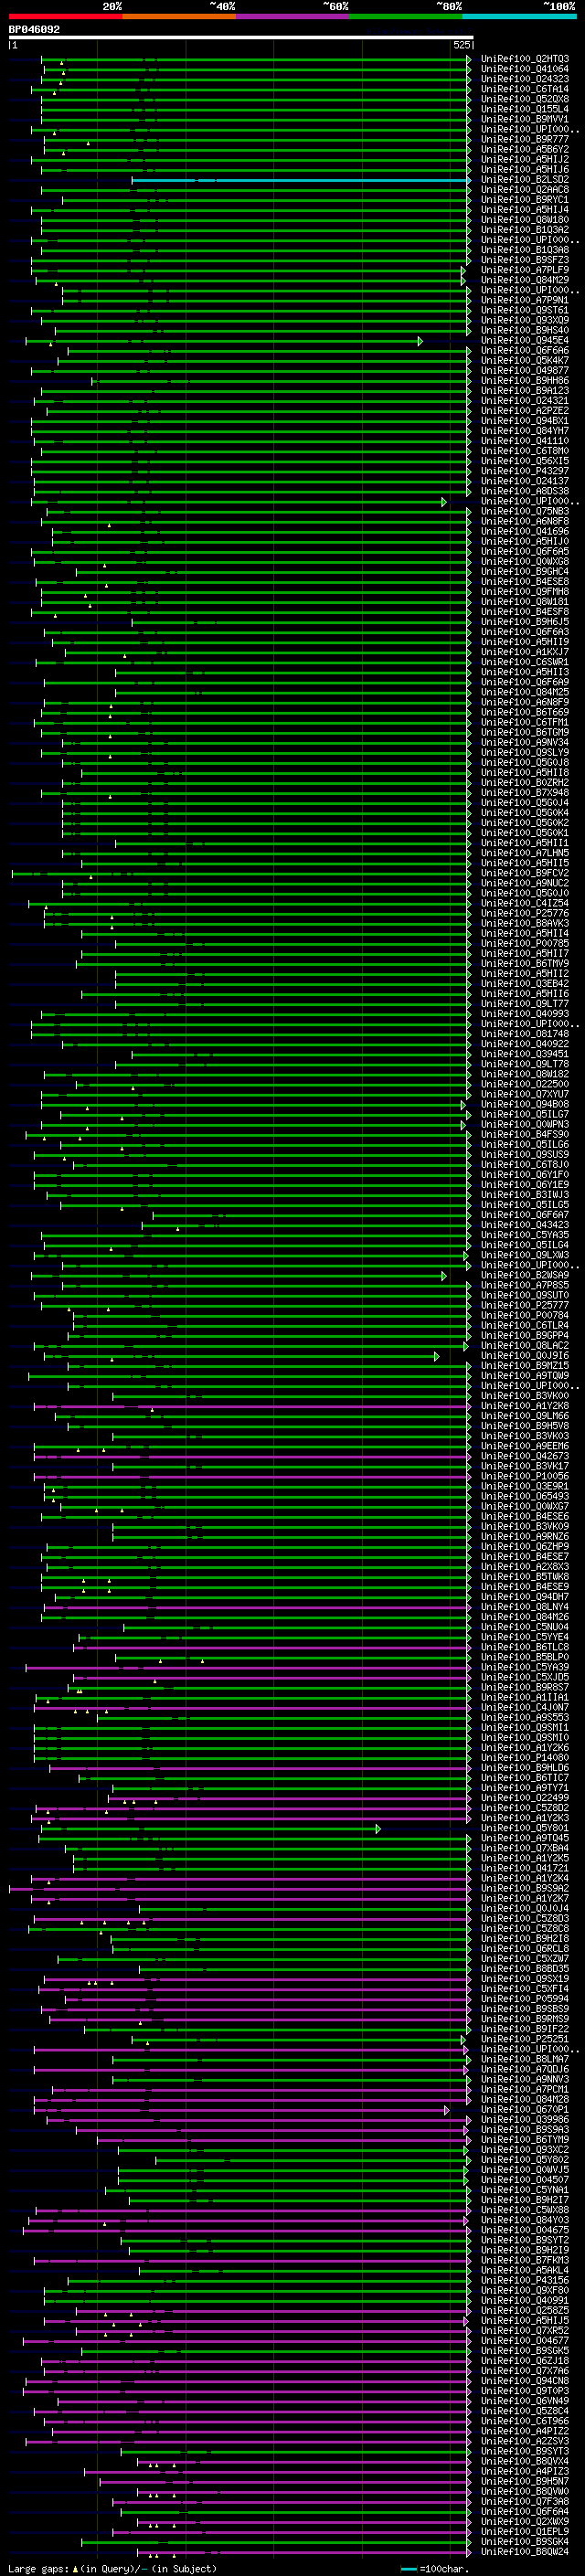
Task: Select the UniRef100_C6TLR4 label
Action: coord(525,1325)
